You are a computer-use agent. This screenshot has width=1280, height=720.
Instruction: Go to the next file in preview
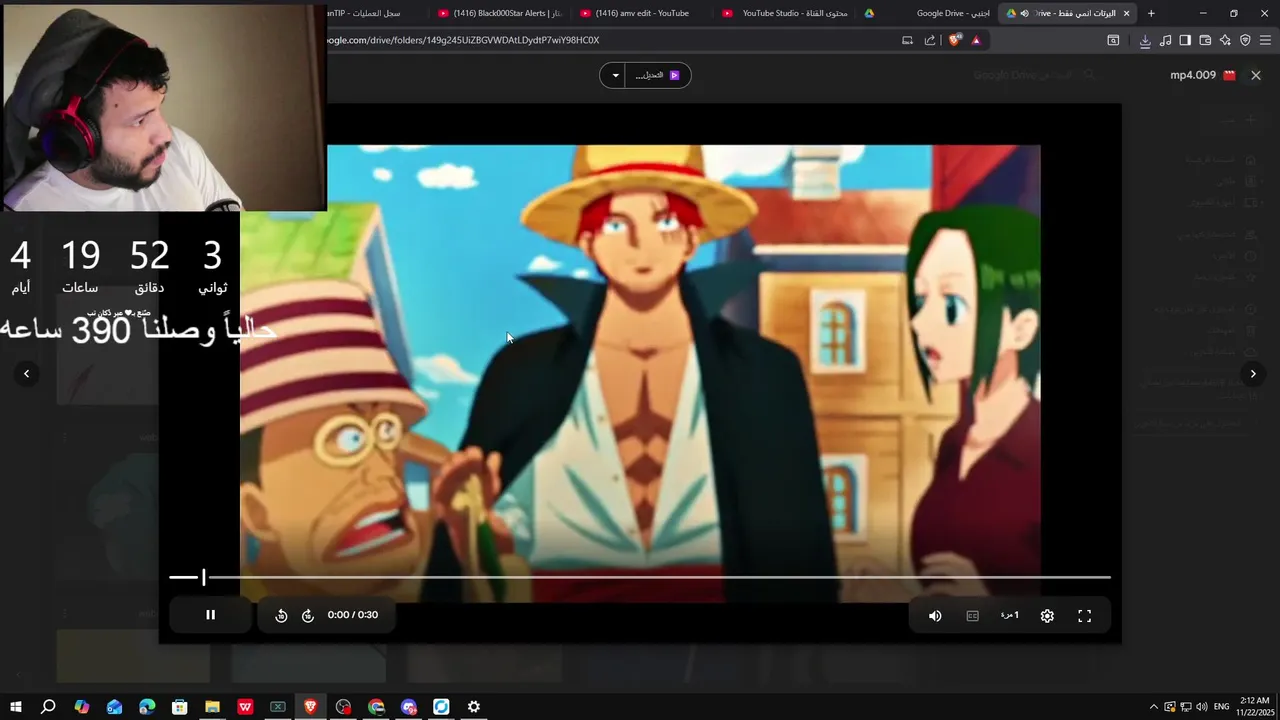tap(1253, 373)
